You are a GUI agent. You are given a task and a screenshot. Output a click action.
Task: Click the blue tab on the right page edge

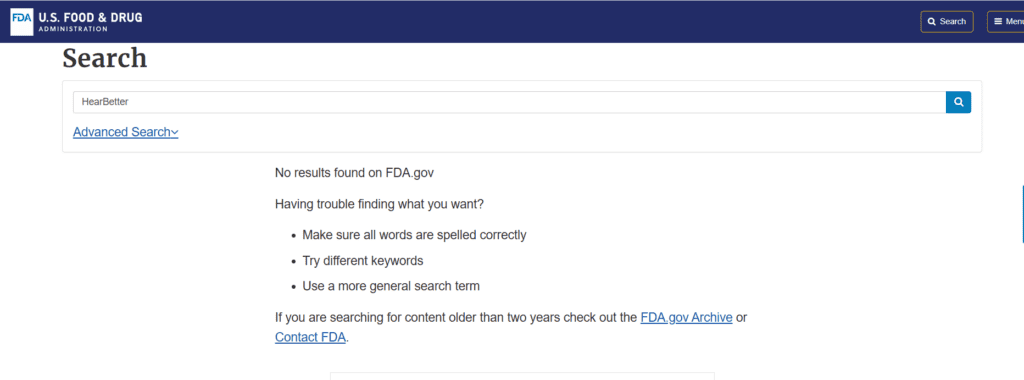coord(1022,214)
